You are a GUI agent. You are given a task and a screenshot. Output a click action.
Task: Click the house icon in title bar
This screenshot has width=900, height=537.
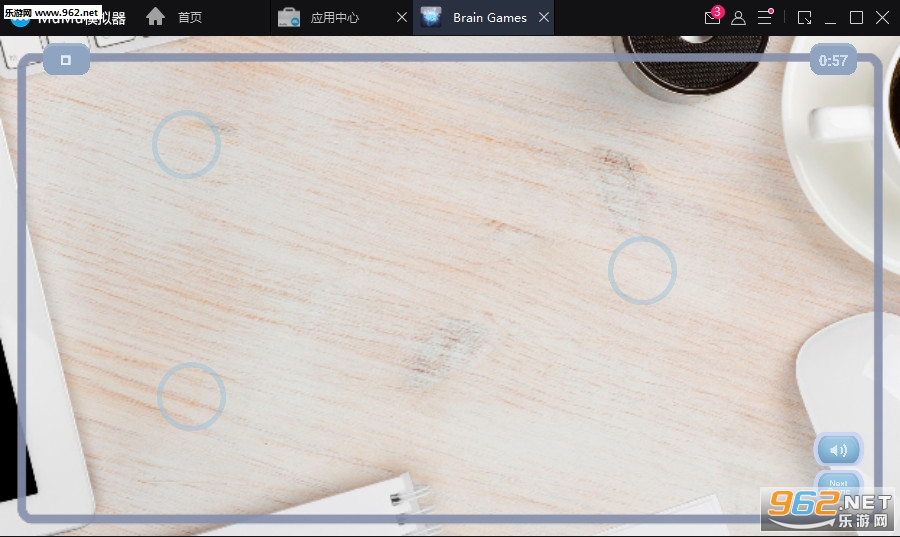click(x=155, y=17)
